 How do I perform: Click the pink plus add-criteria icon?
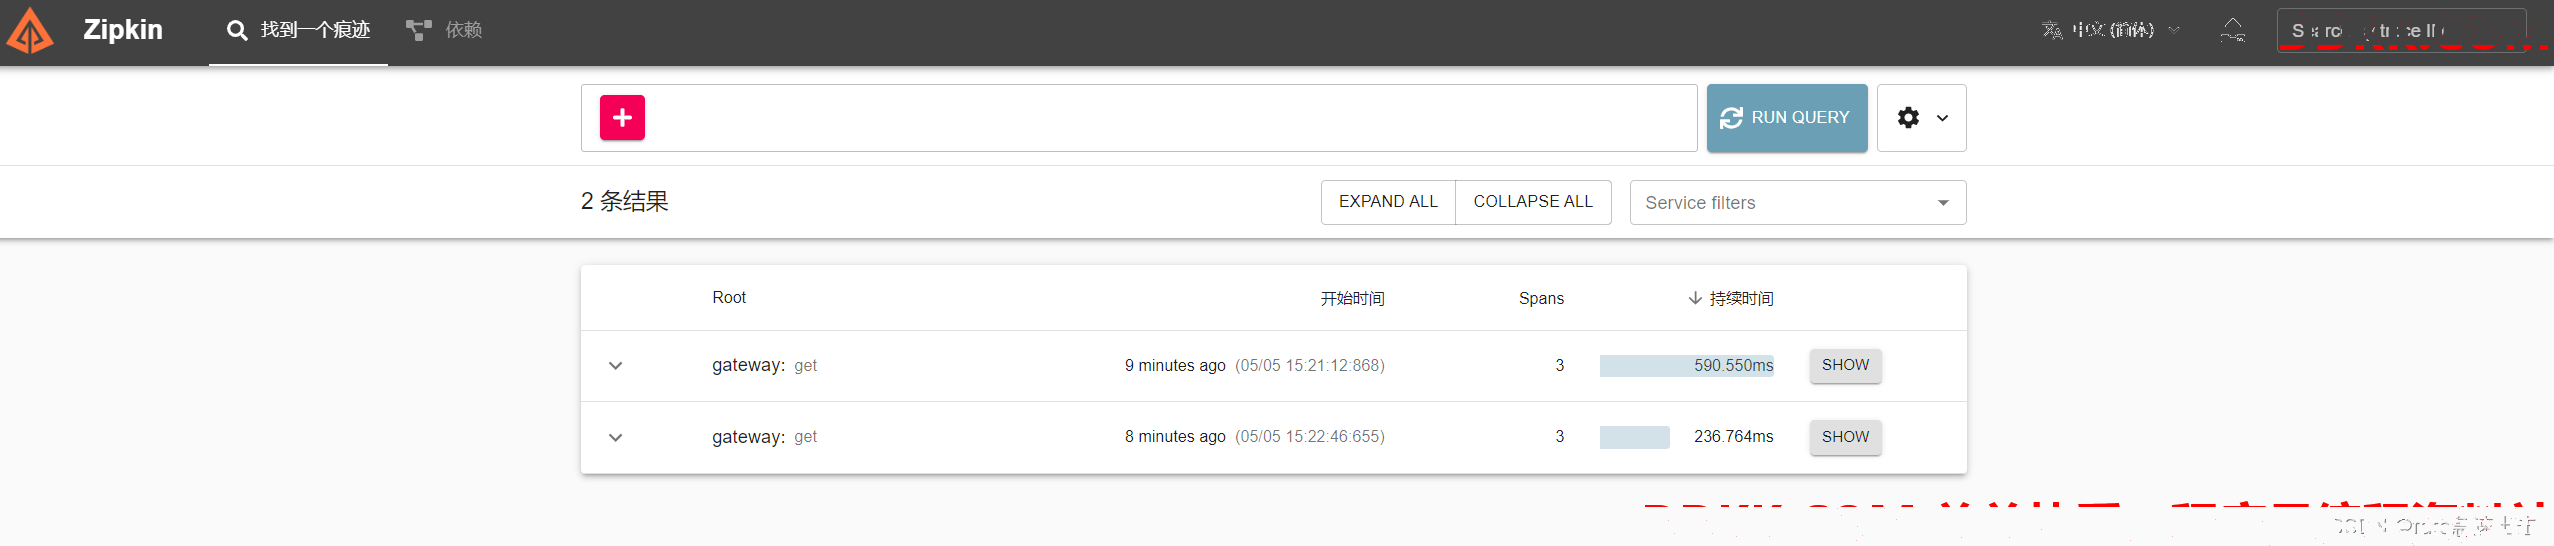coord(622,118)
